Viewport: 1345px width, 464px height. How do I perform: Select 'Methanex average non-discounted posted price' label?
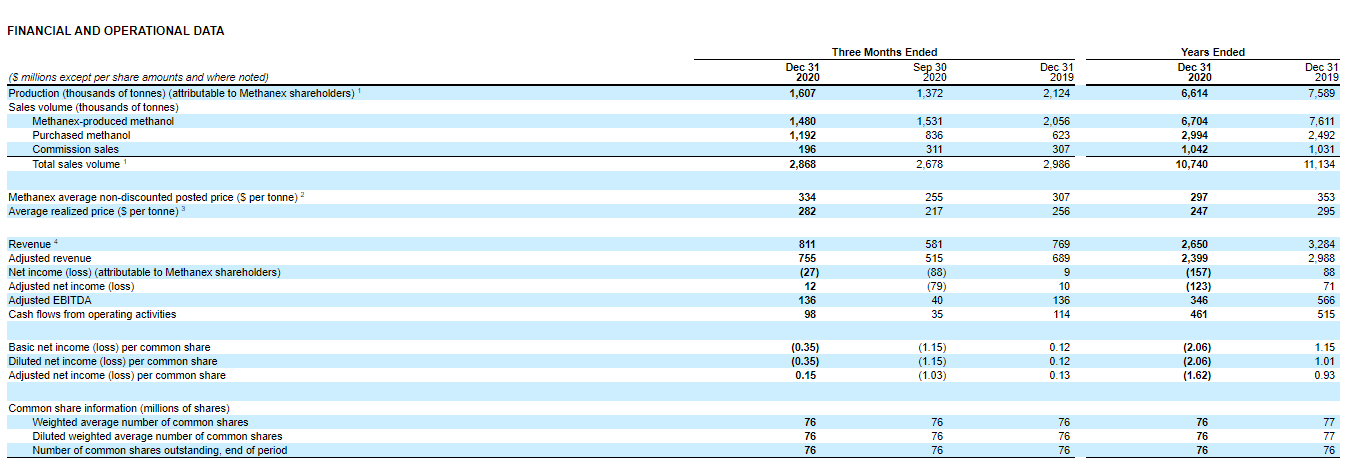[x=155, y=197]
